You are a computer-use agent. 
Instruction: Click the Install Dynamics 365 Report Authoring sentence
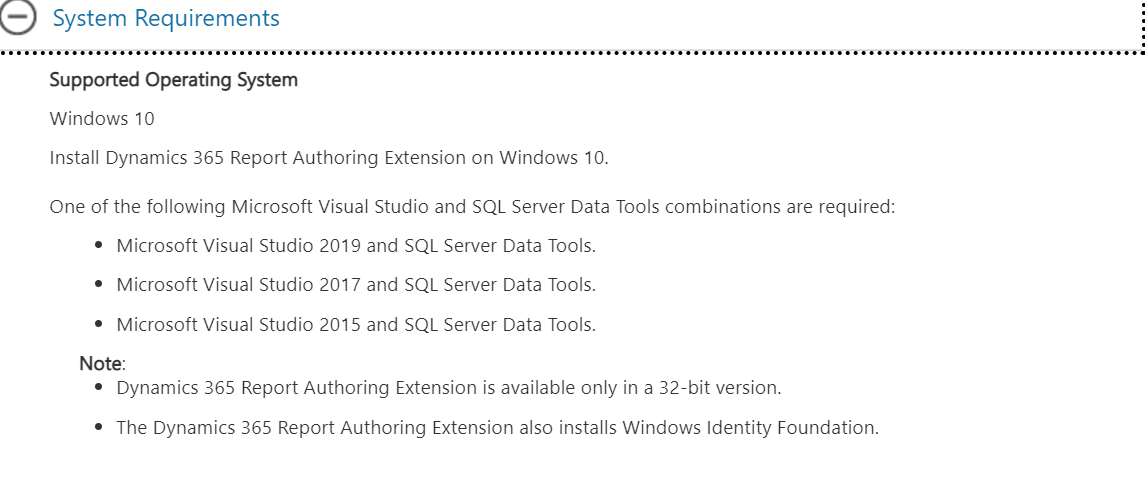click(x=329, y=158)
